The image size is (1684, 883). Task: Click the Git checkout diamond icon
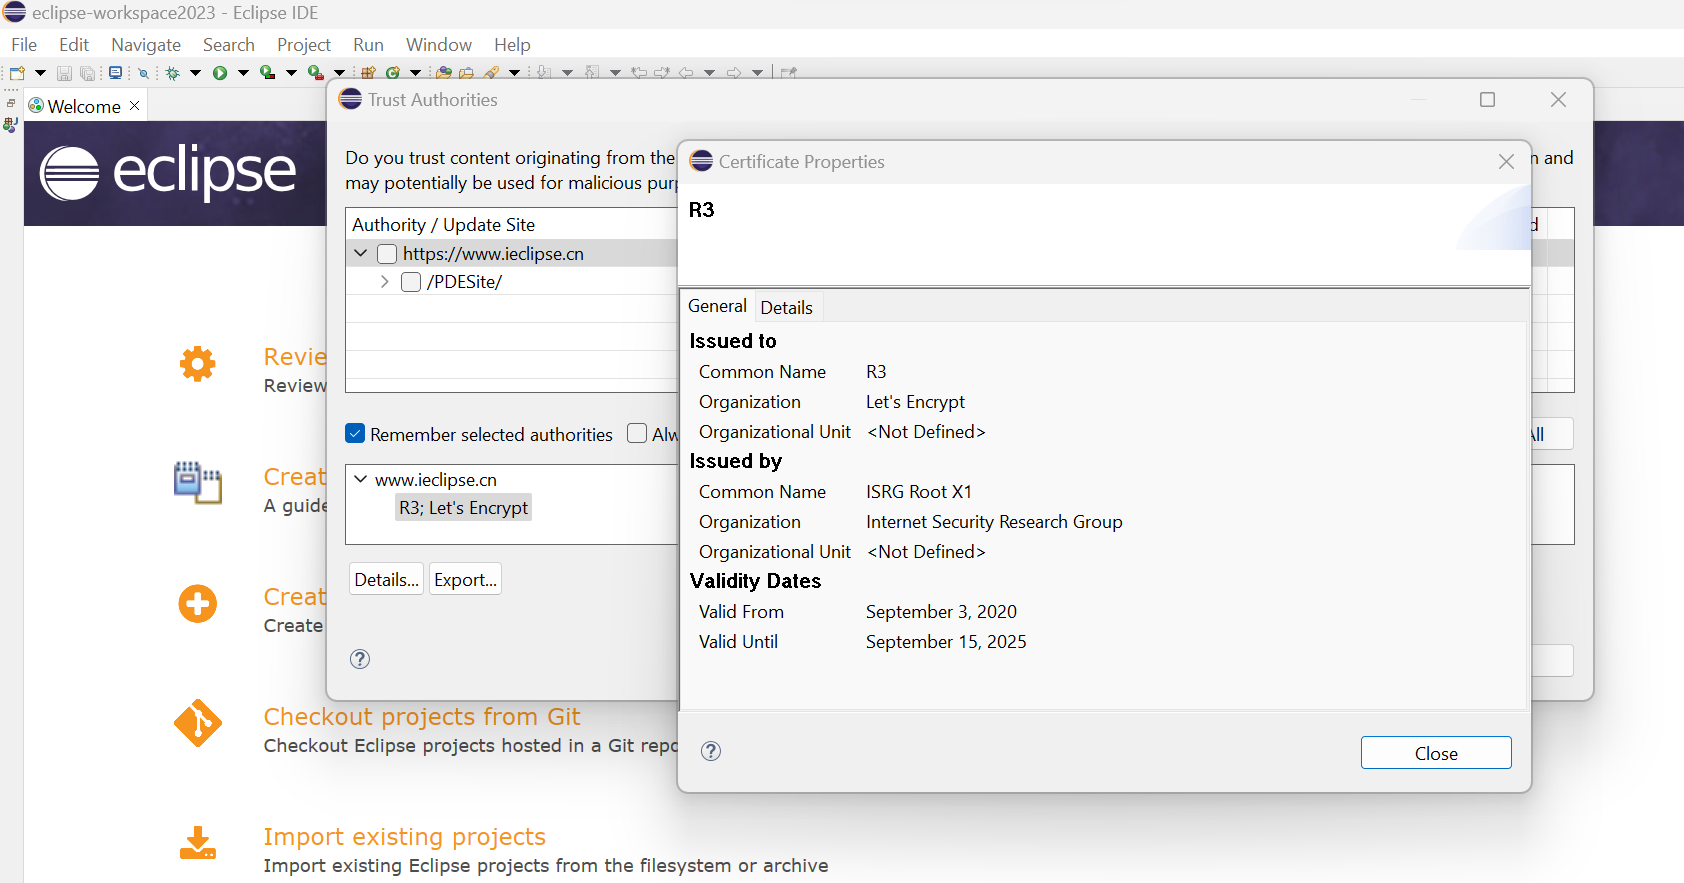coord(198,723)
